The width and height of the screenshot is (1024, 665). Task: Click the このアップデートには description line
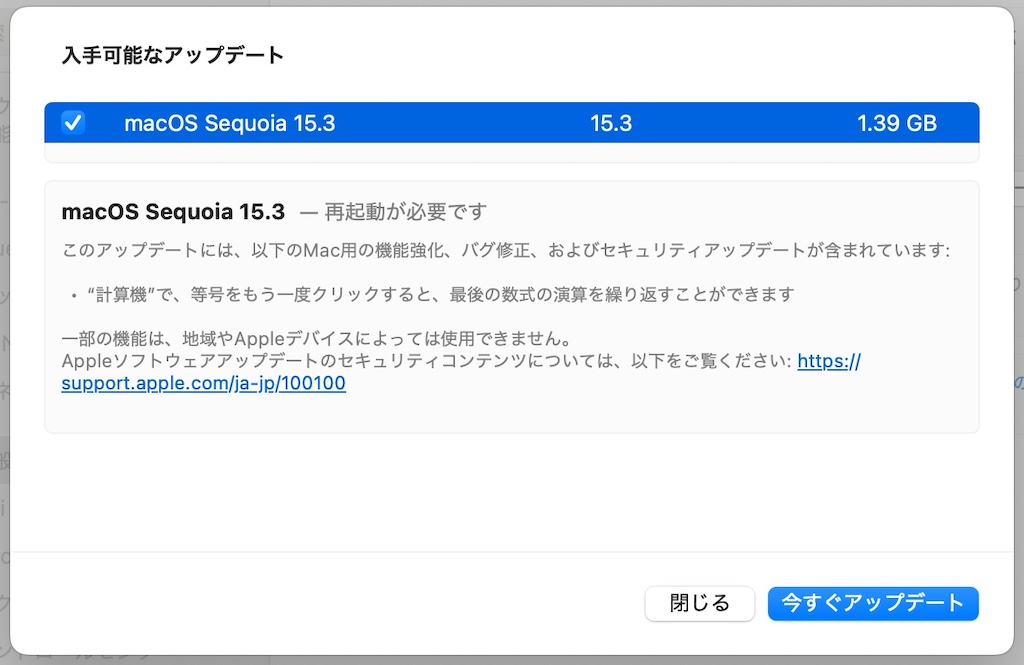click(505, 250)
